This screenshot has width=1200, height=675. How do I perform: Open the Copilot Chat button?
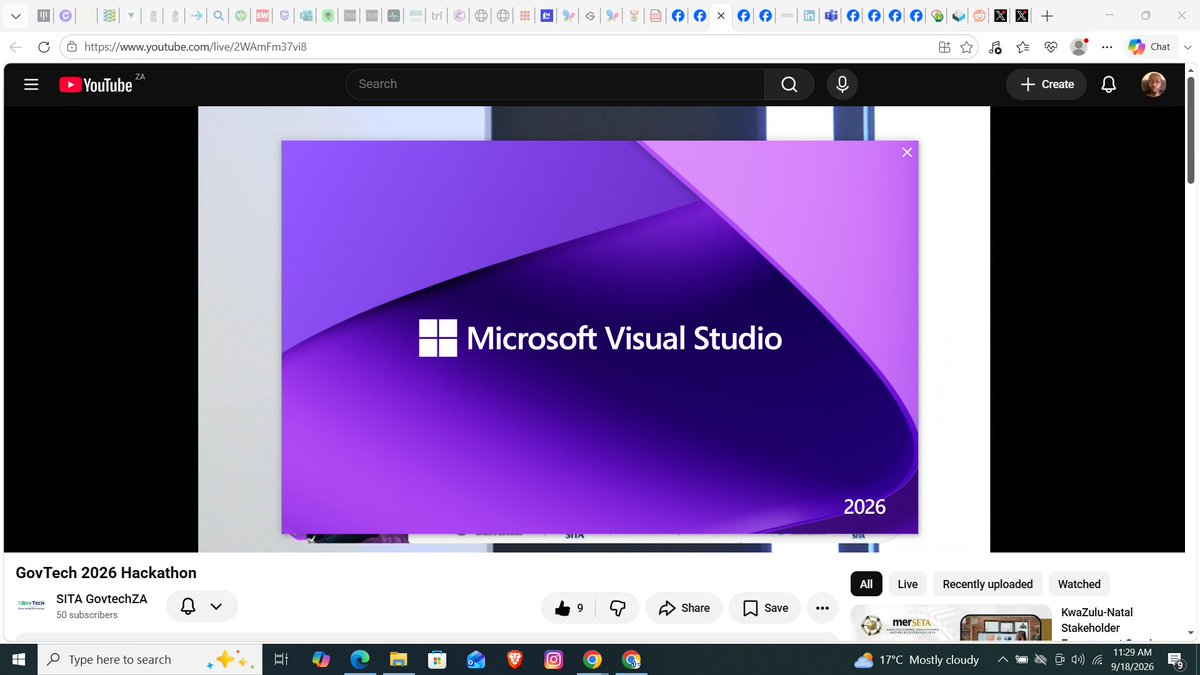click(1150, 47)
